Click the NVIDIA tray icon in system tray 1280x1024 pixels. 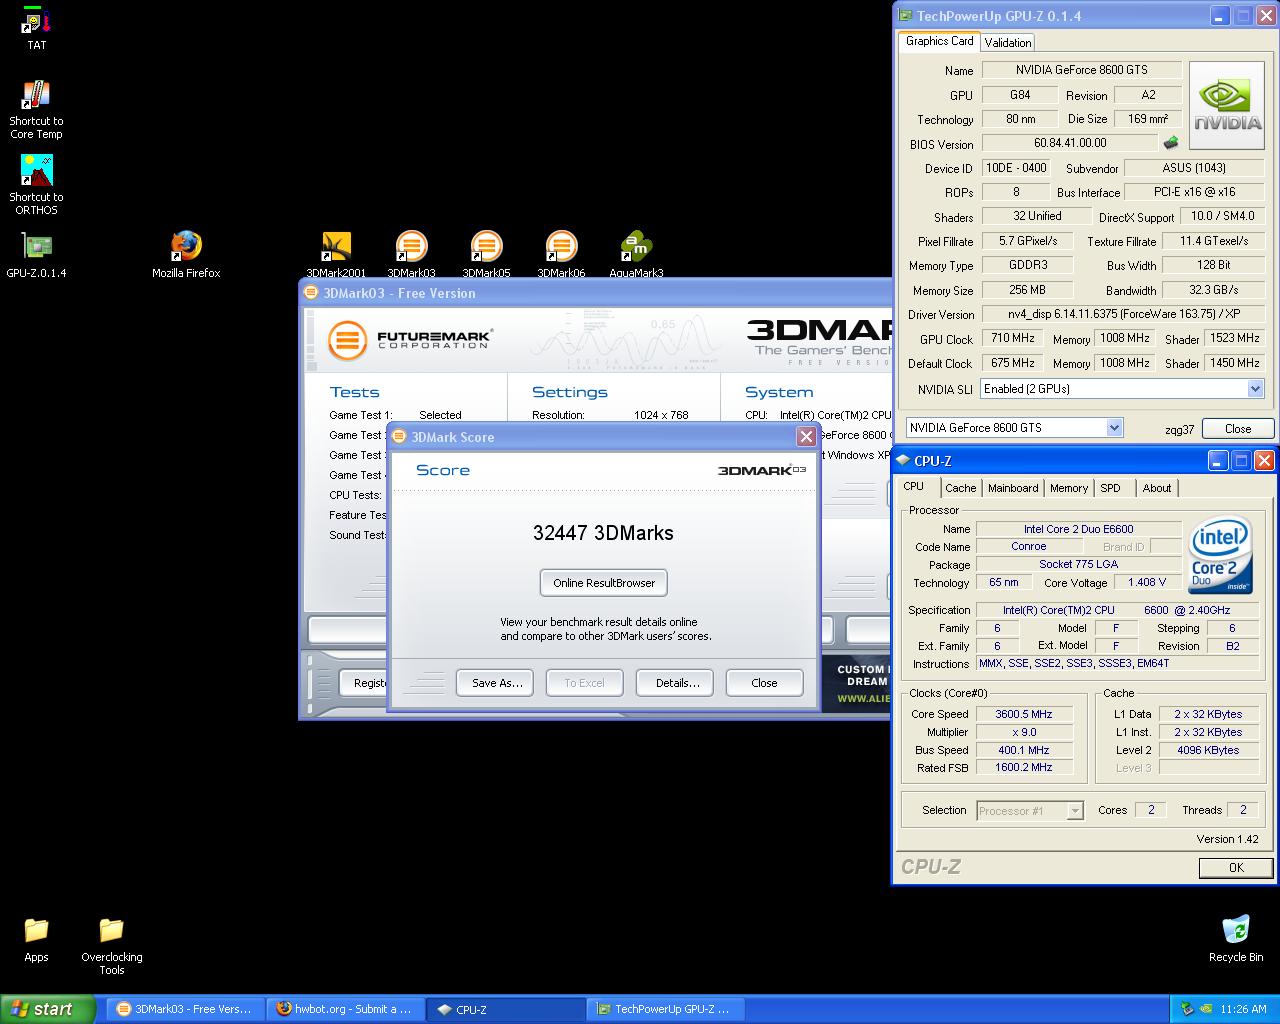(x=1207, y=1009)
